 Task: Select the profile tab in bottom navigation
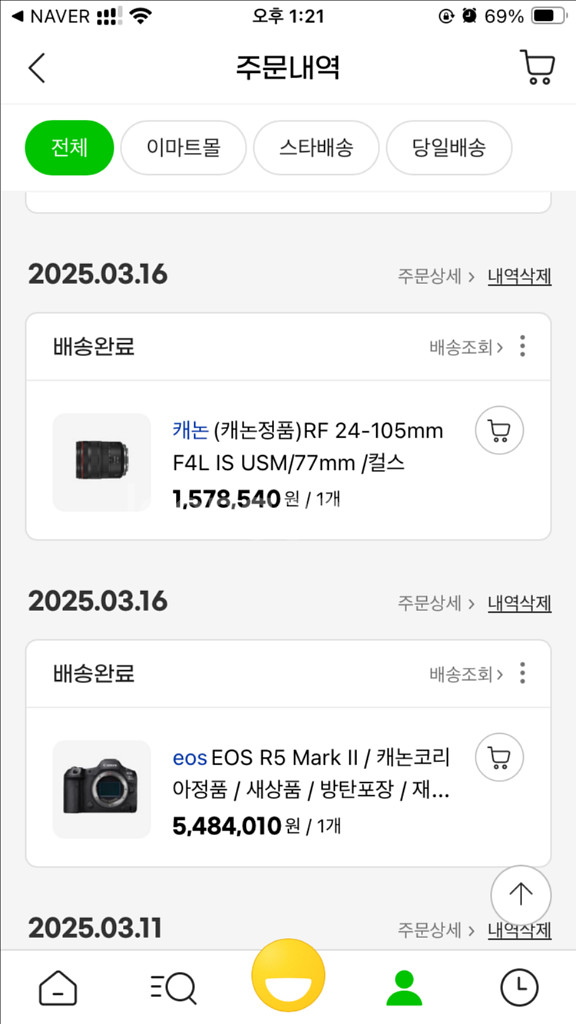402,988
